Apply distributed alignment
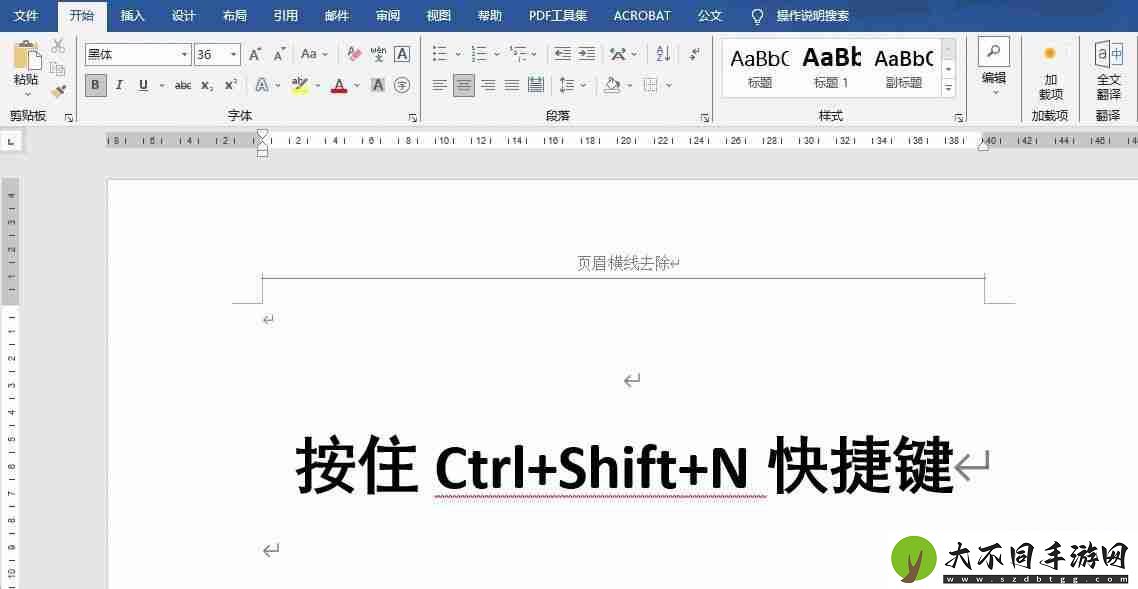This screenshot has width=1138, height=589. (536, 85)
